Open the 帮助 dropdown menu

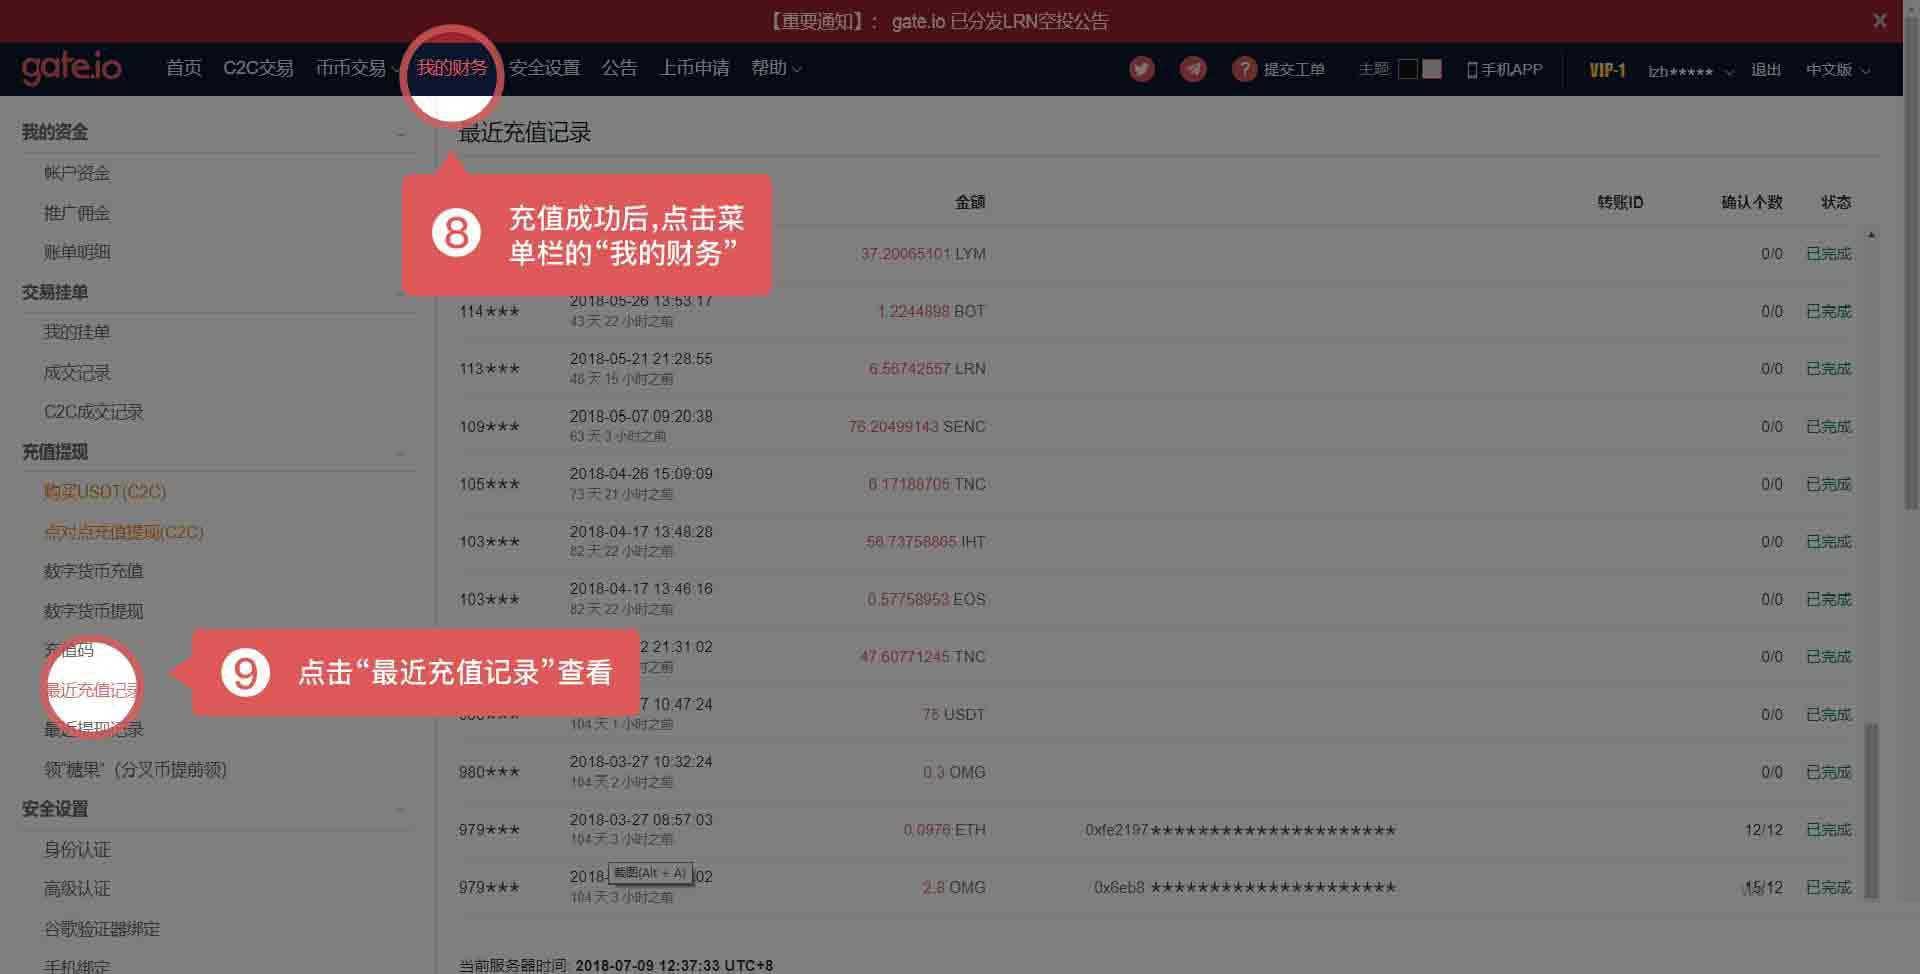click(x=776, y=68)
